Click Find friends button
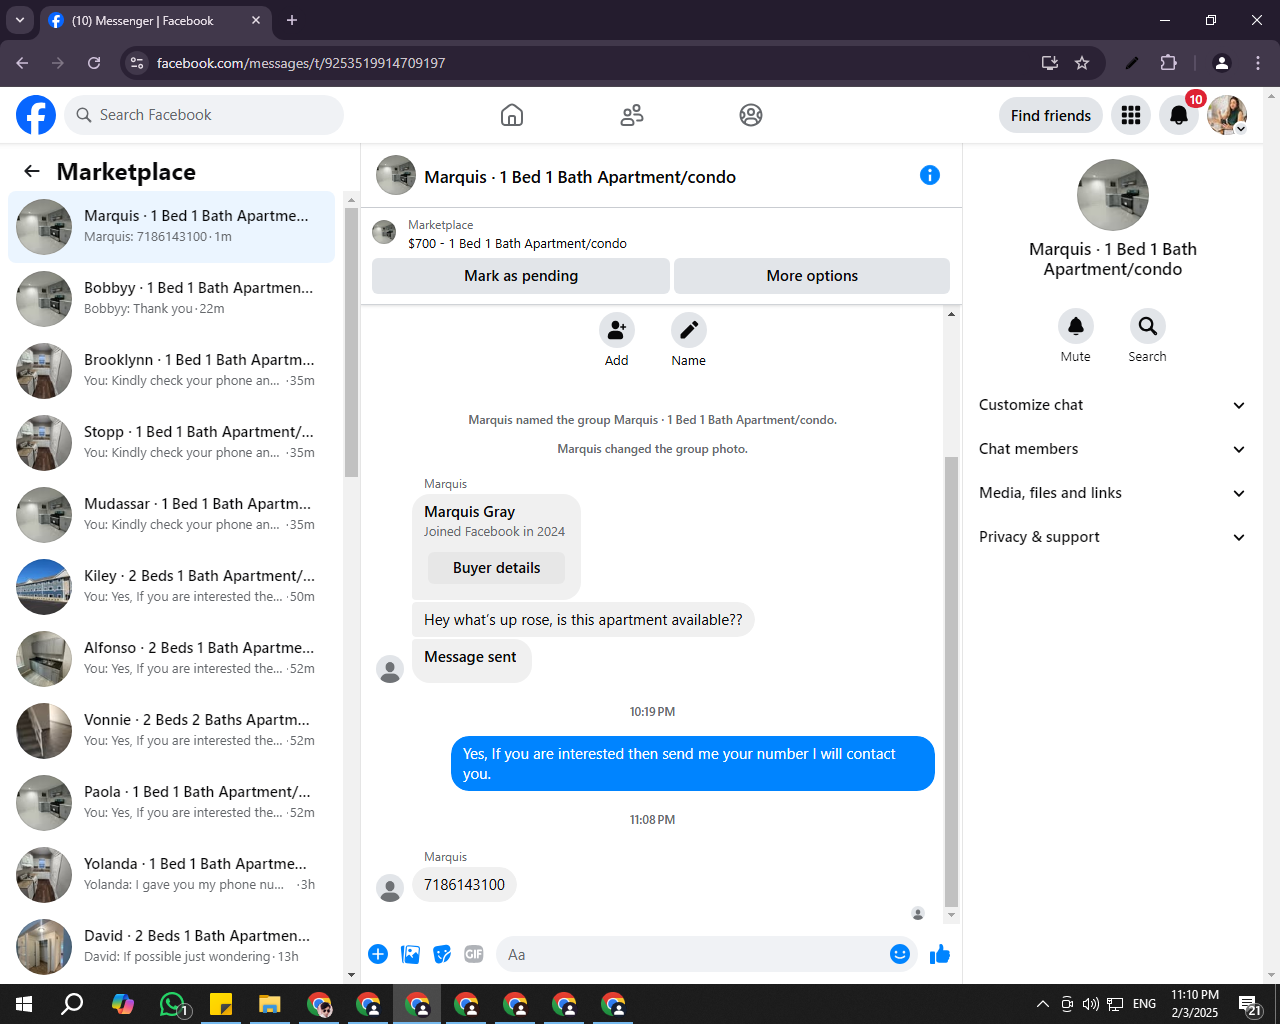The width and height of the screenshot is (1280, 1024). coord(1051,115)
